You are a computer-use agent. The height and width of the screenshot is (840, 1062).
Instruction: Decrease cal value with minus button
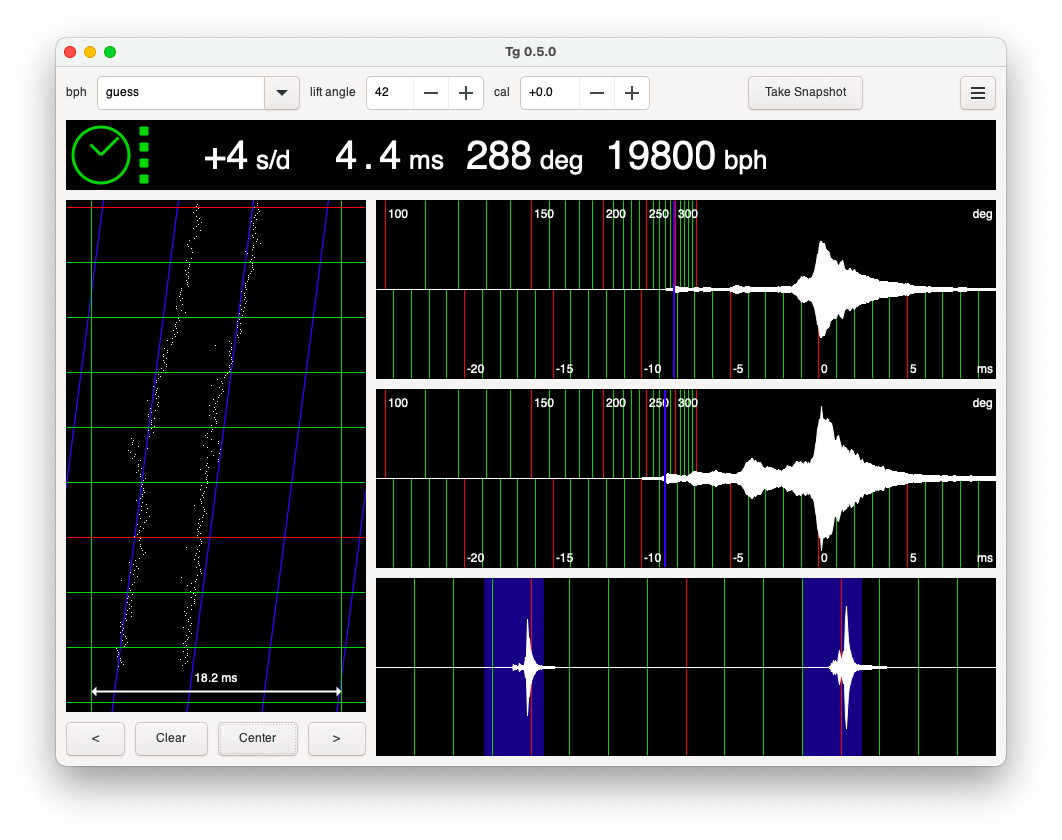(597, 93)
